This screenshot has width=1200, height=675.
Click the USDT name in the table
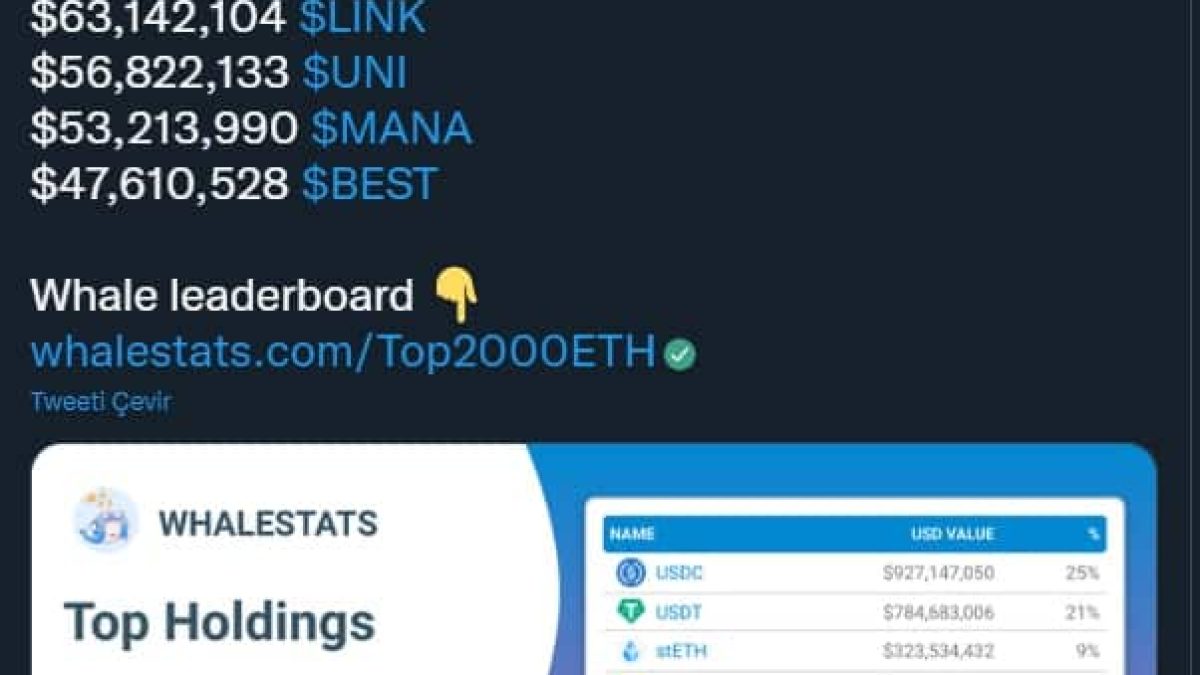coord(679,612)
